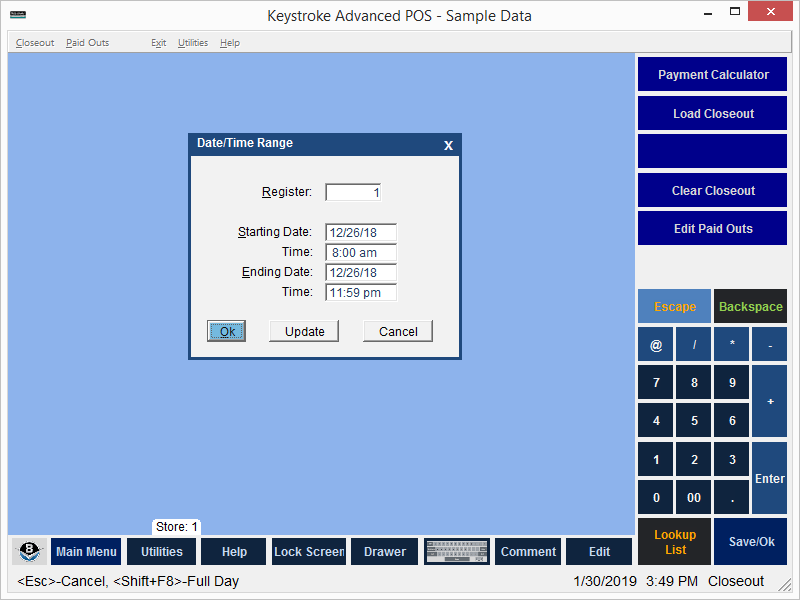The height and width of the screenshot is (600, 800).
Task: Open the Payment Calculator
Action: [x=712, y=74]
